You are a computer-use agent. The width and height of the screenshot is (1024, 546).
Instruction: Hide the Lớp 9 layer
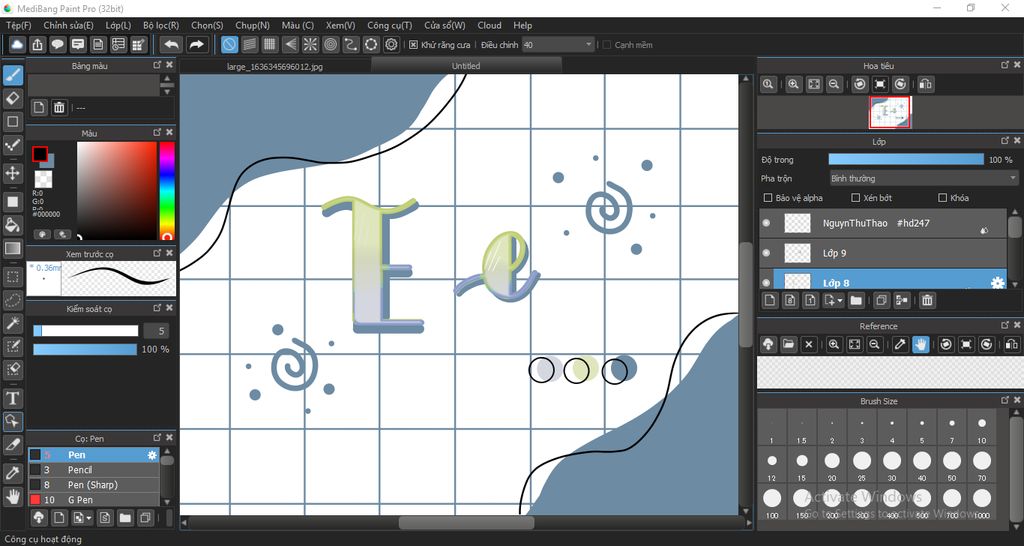pos(767,253)
